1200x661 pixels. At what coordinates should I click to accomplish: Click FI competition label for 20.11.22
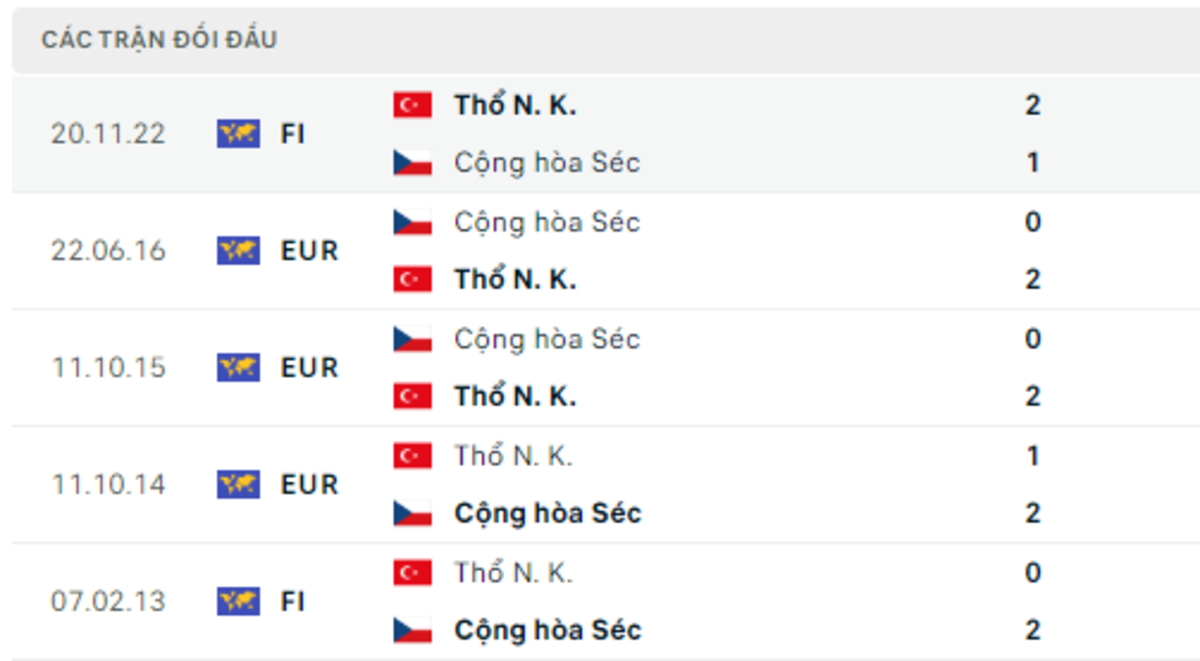click(292, 134)
